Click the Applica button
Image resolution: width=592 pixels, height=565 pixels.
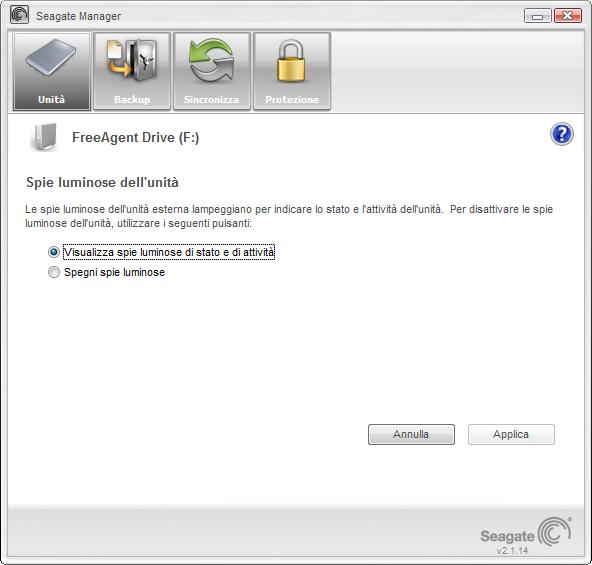[x=511, y=434]
